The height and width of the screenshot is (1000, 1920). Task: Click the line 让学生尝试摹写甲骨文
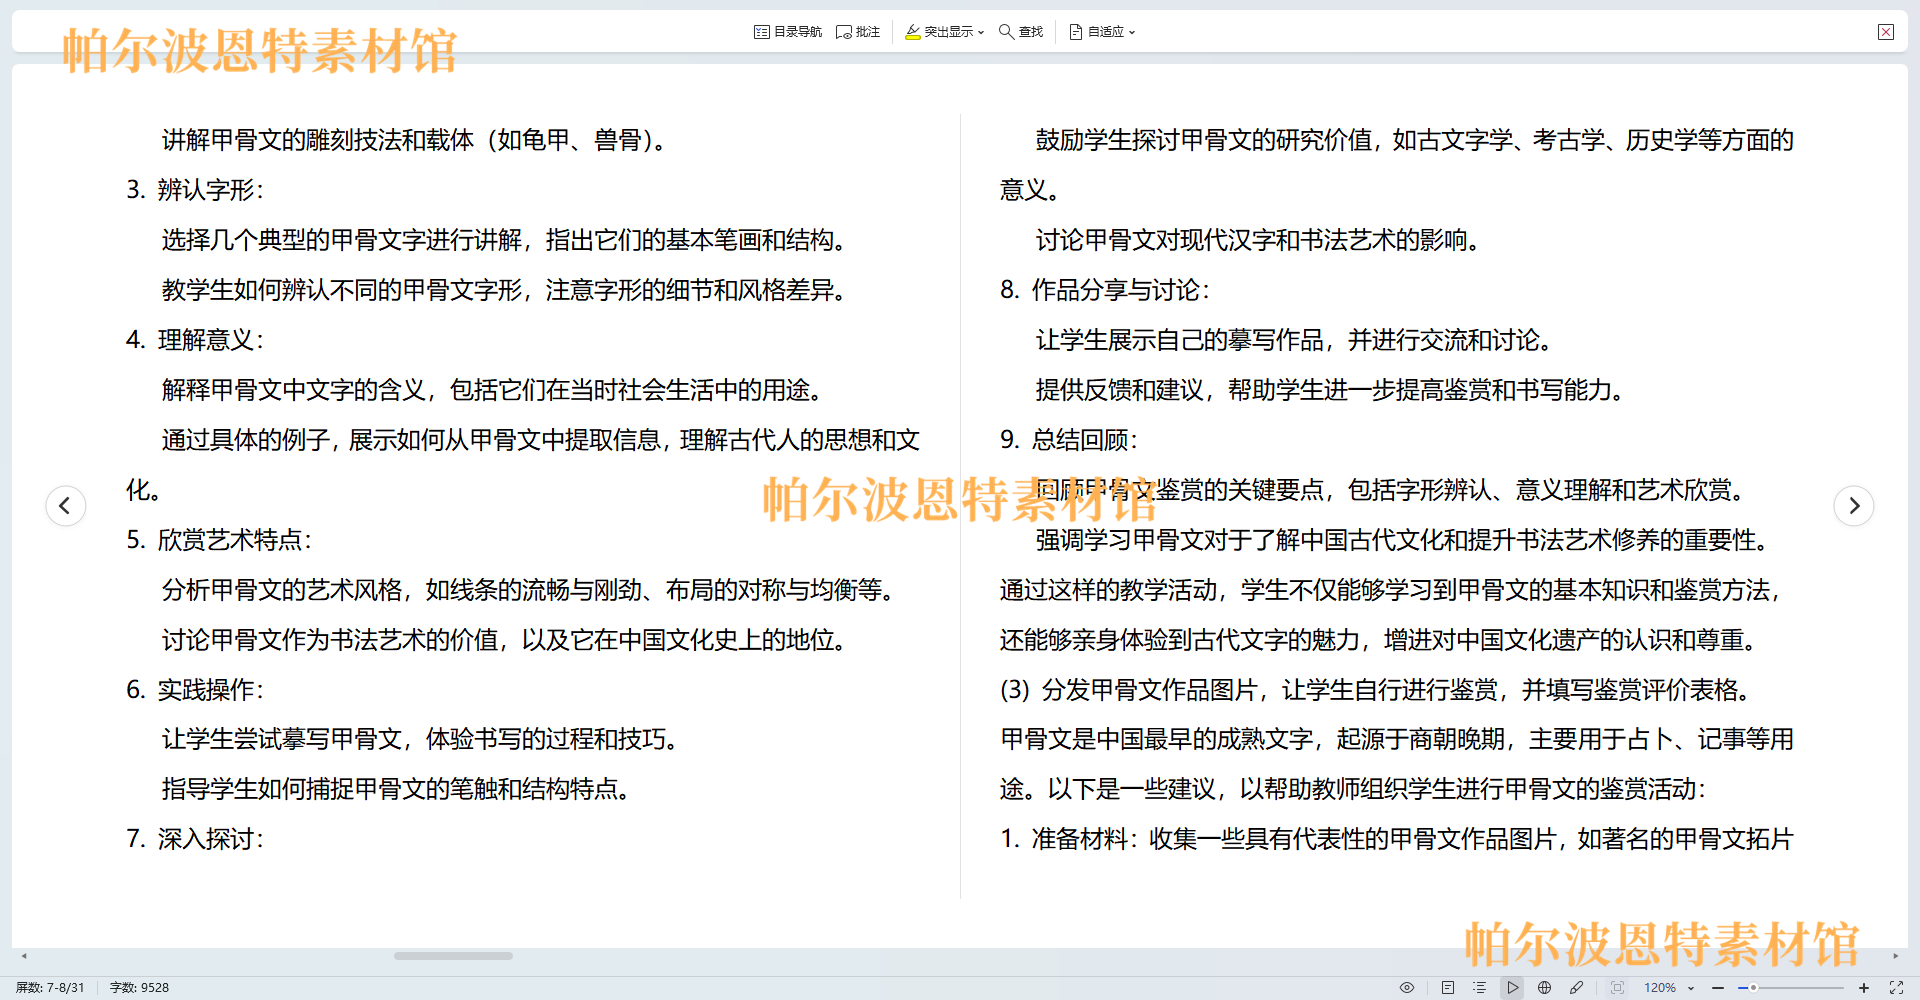(x=421, y=739)
